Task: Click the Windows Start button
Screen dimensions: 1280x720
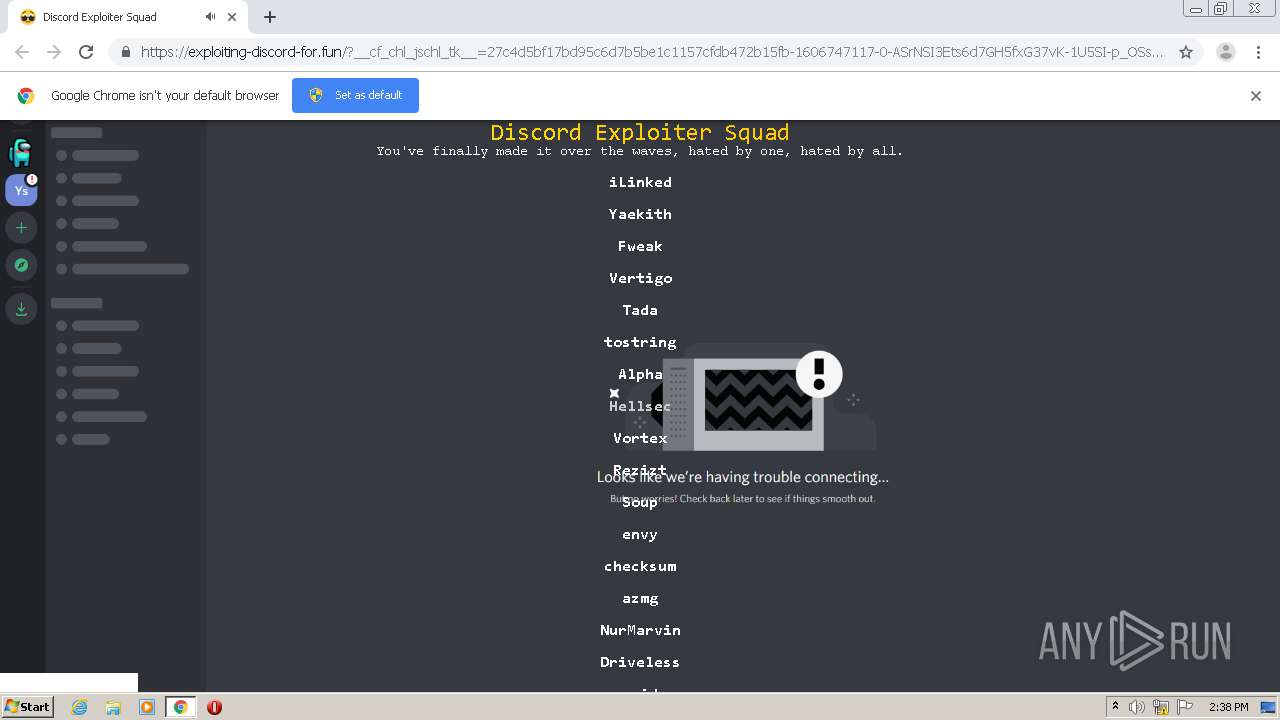Action: pos(27,706)
